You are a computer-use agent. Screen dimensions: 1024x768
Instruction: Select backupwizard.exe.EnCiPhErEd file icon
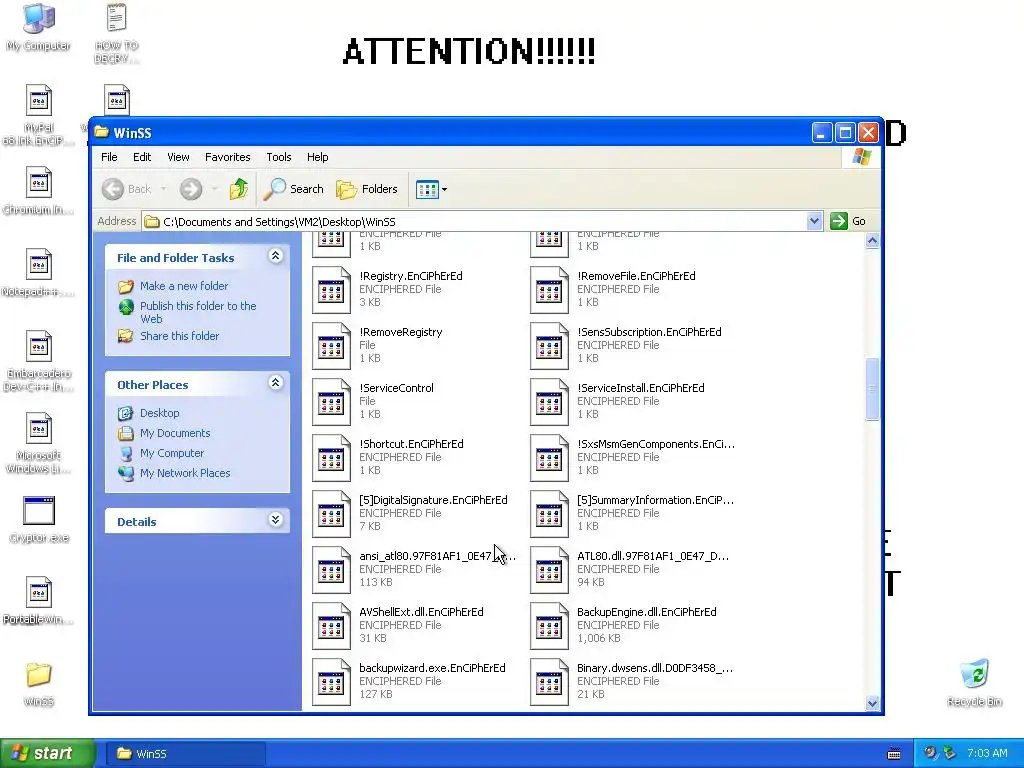pos(331,682)
